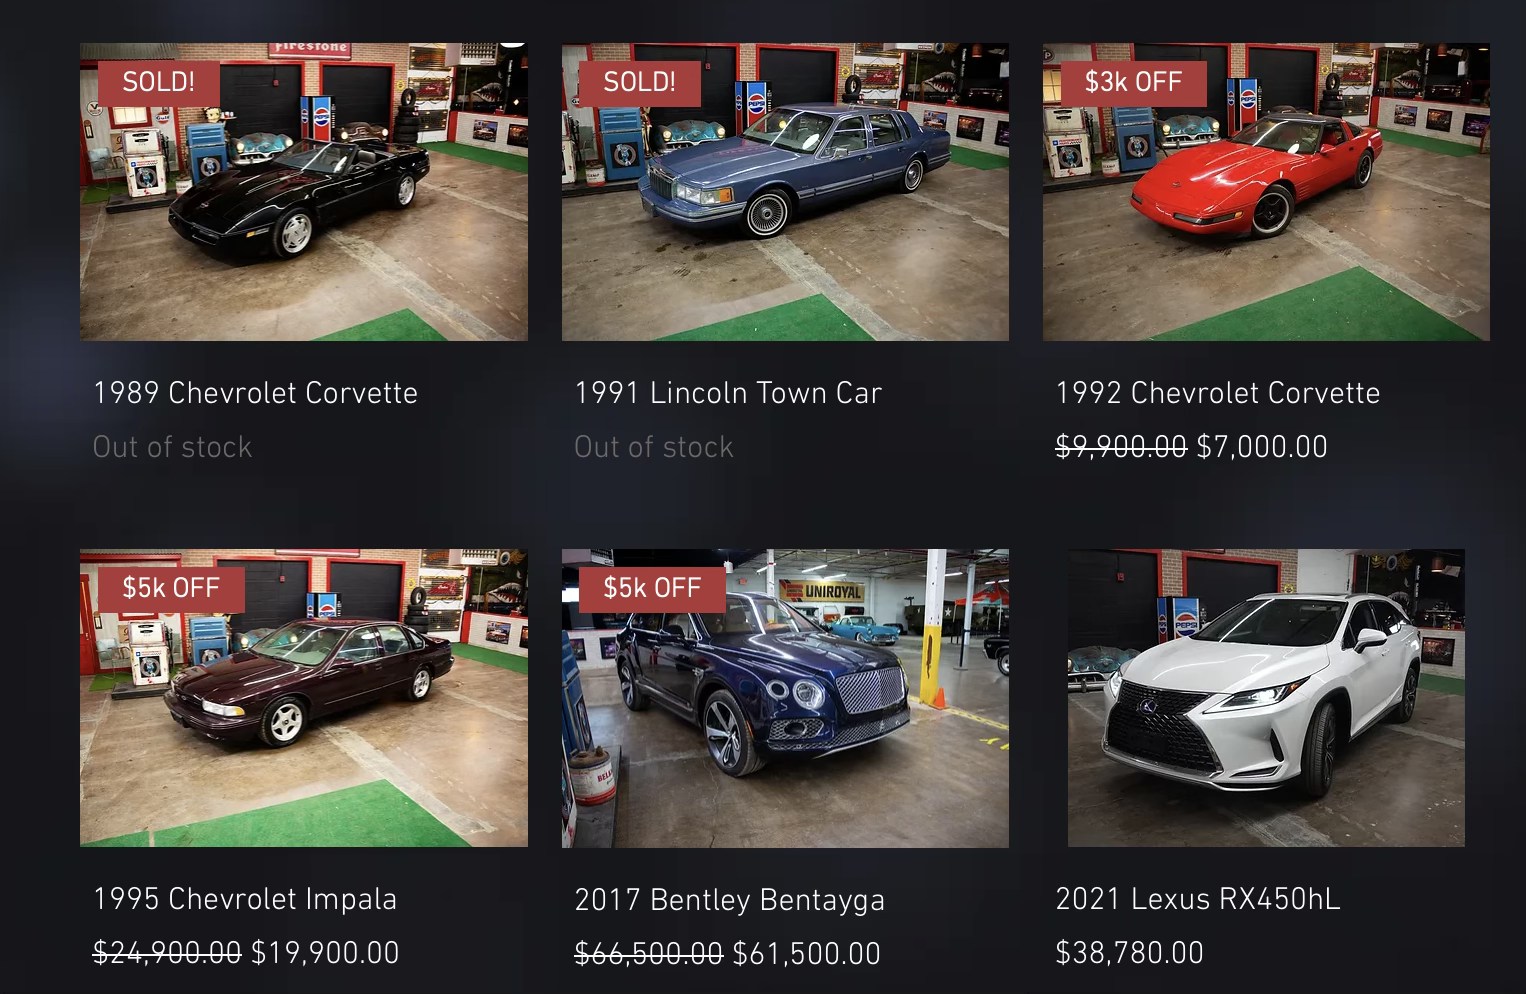1526x994 pixels.
Task: Click the 1995 Chevrolet Impala title
Action: pyautogui.click(x=245, y=899)
